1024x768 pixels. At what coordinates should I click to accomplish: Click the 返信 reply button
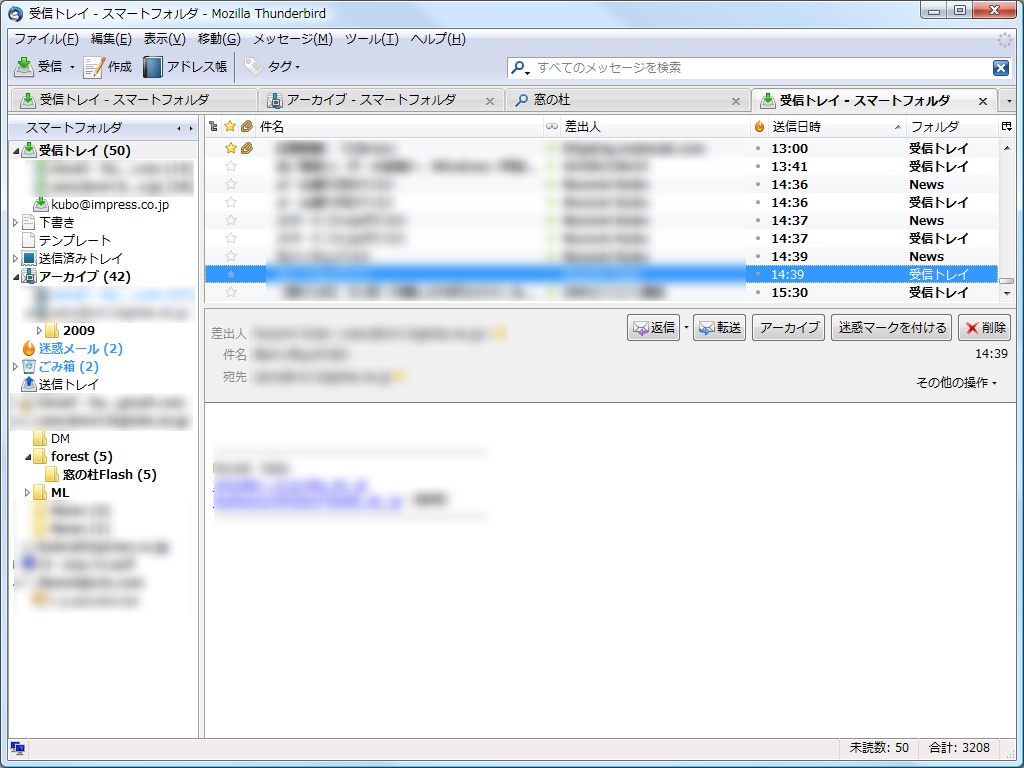tap(654, 327)
